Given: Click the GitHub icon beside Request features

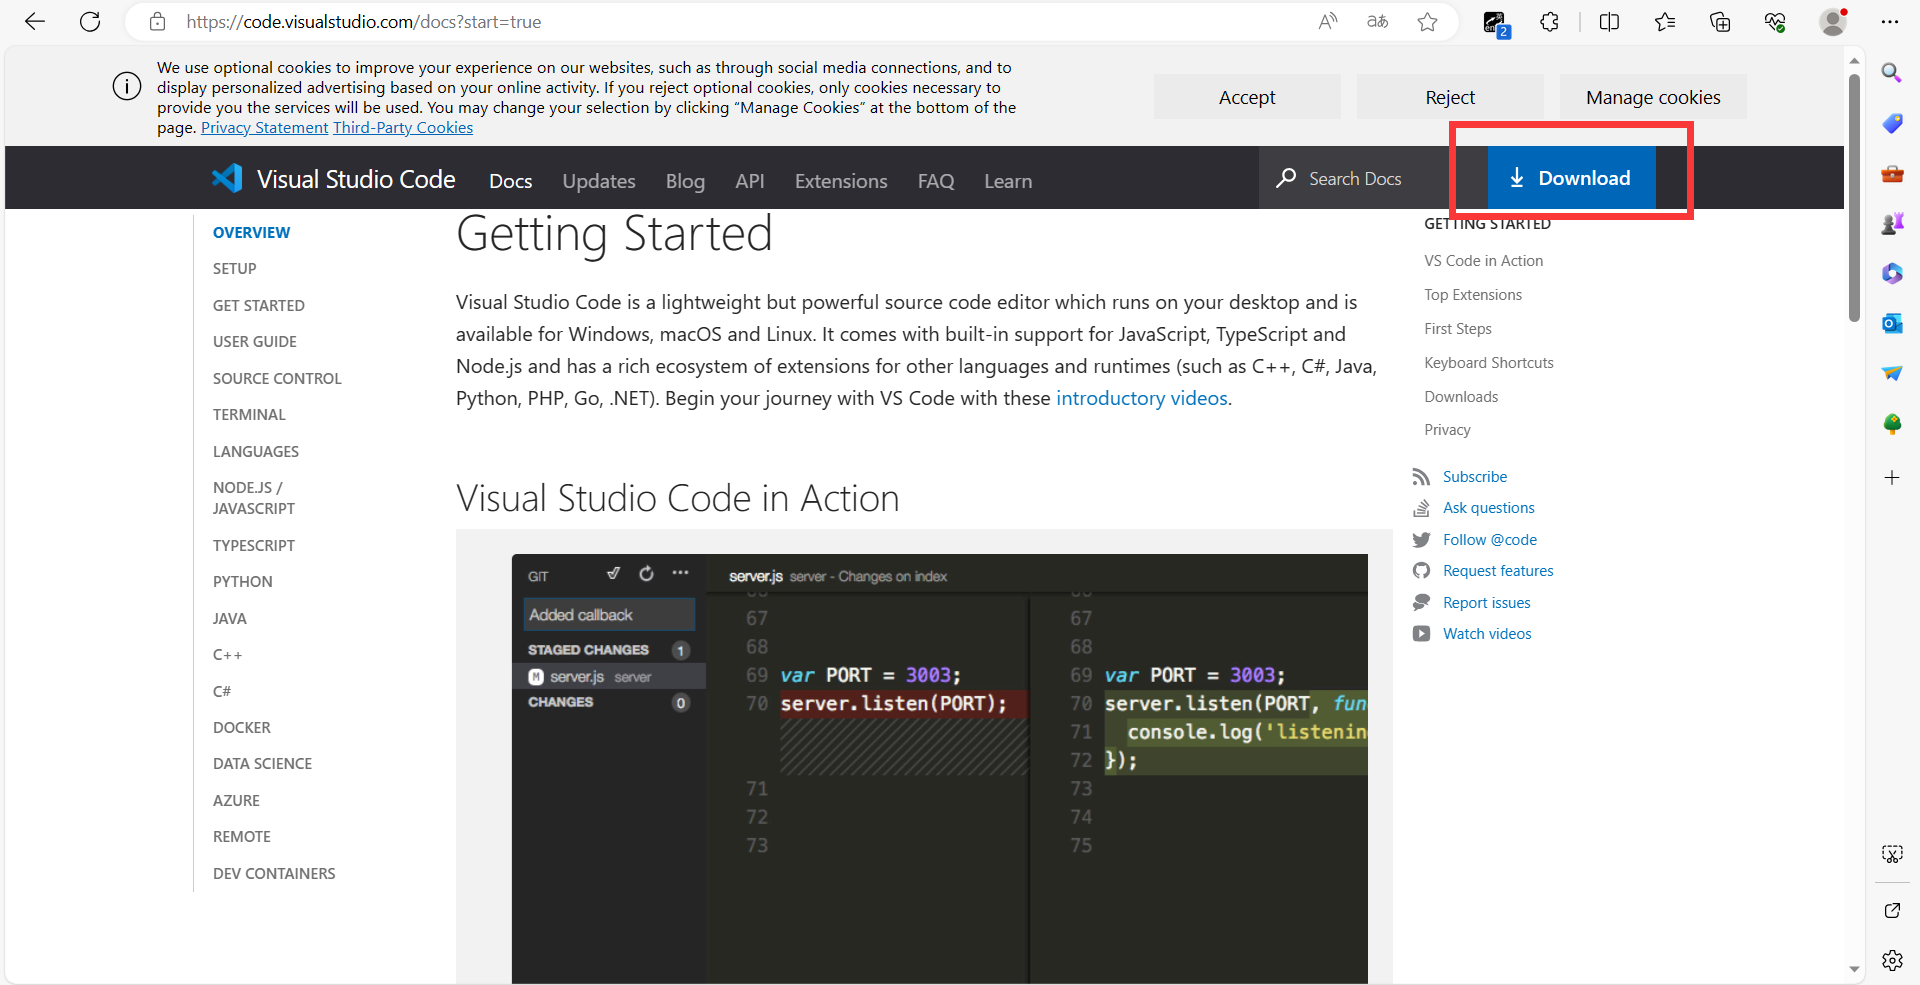Looking at the screenshot, I should (1421, 570).
